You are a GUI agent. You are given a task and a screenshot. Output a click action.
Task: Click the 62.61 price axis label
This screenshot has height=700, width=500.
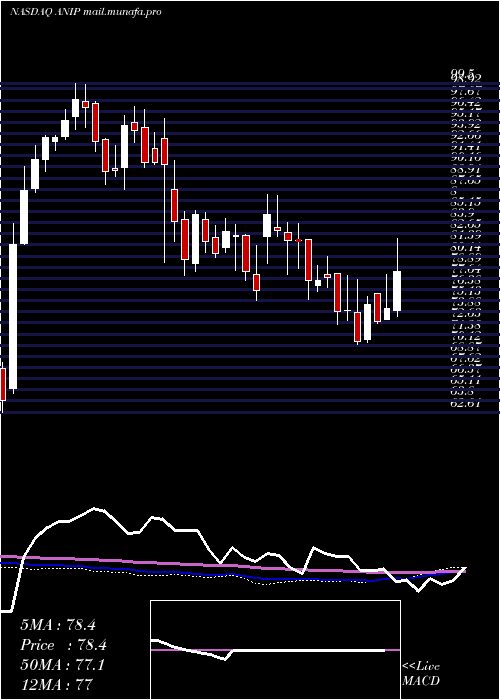tap(464, 404)
